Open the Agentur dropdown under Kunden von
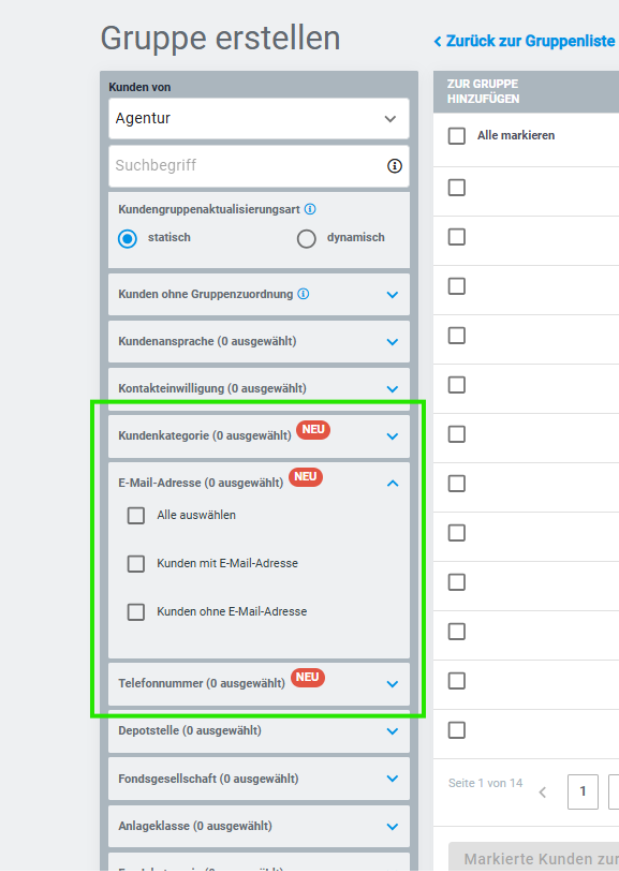The image size is (619, 871). (x=258, y=119)
